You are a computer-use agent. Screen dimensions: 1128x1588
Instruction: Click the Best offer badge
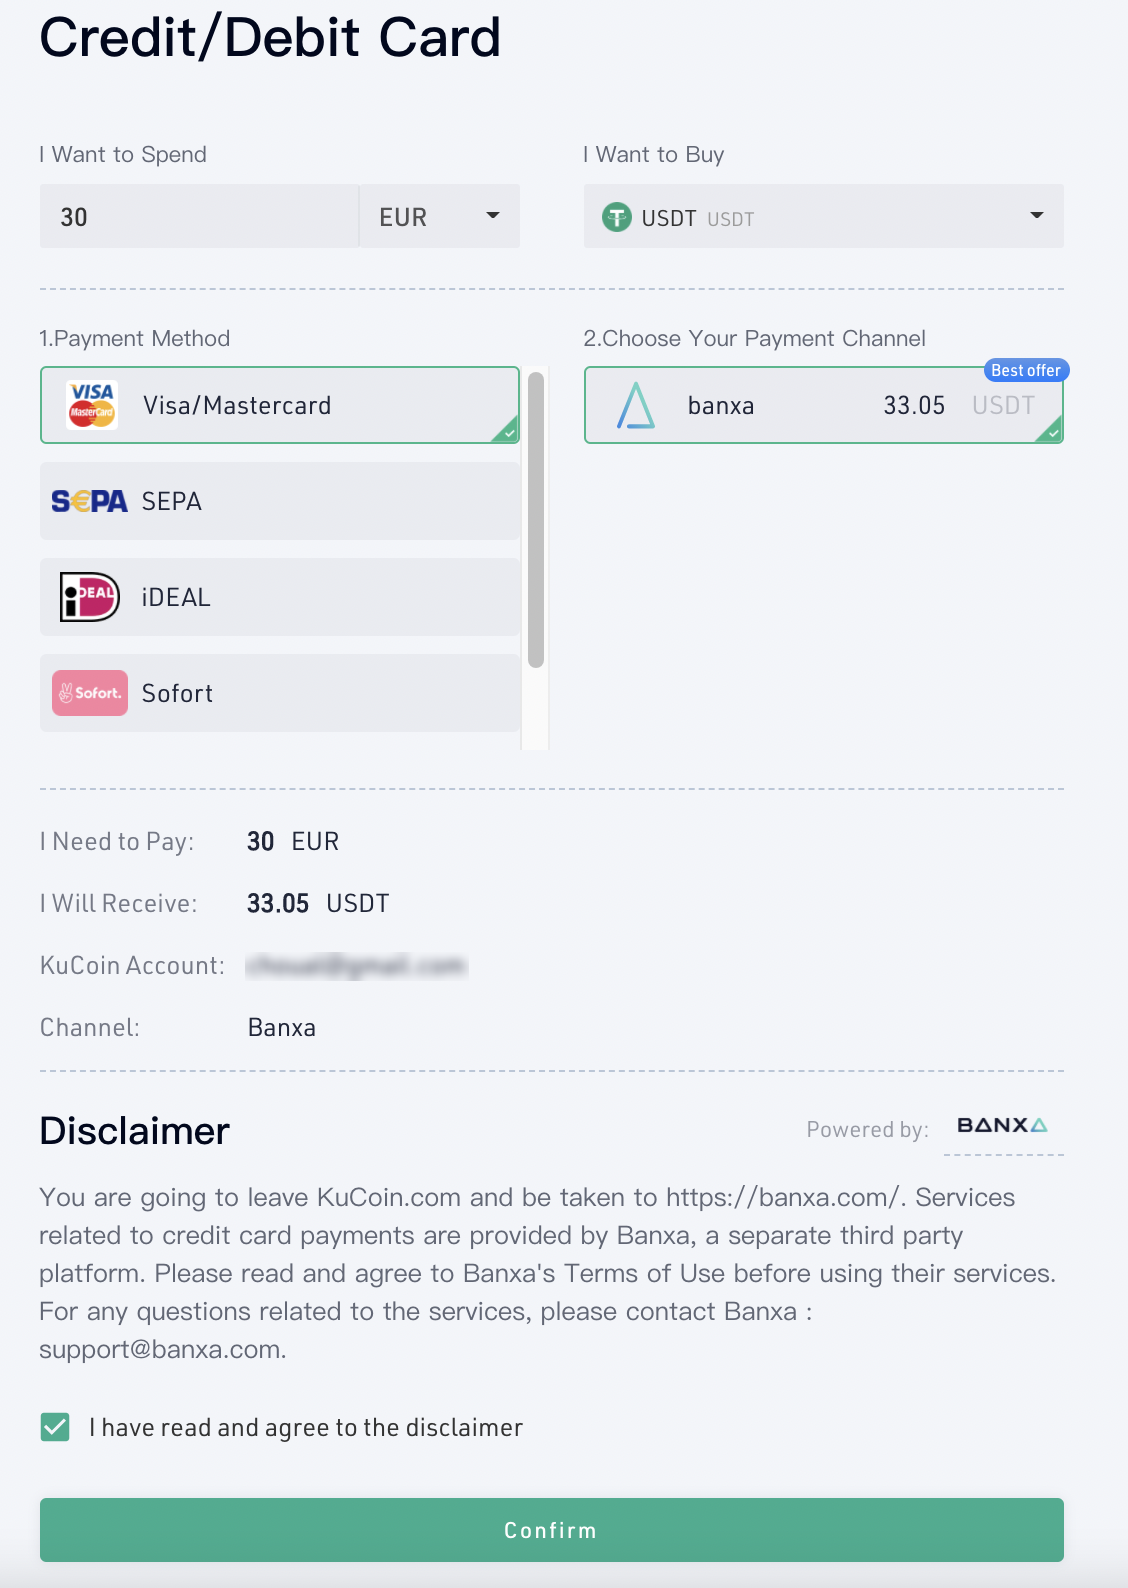(1026, 370)
